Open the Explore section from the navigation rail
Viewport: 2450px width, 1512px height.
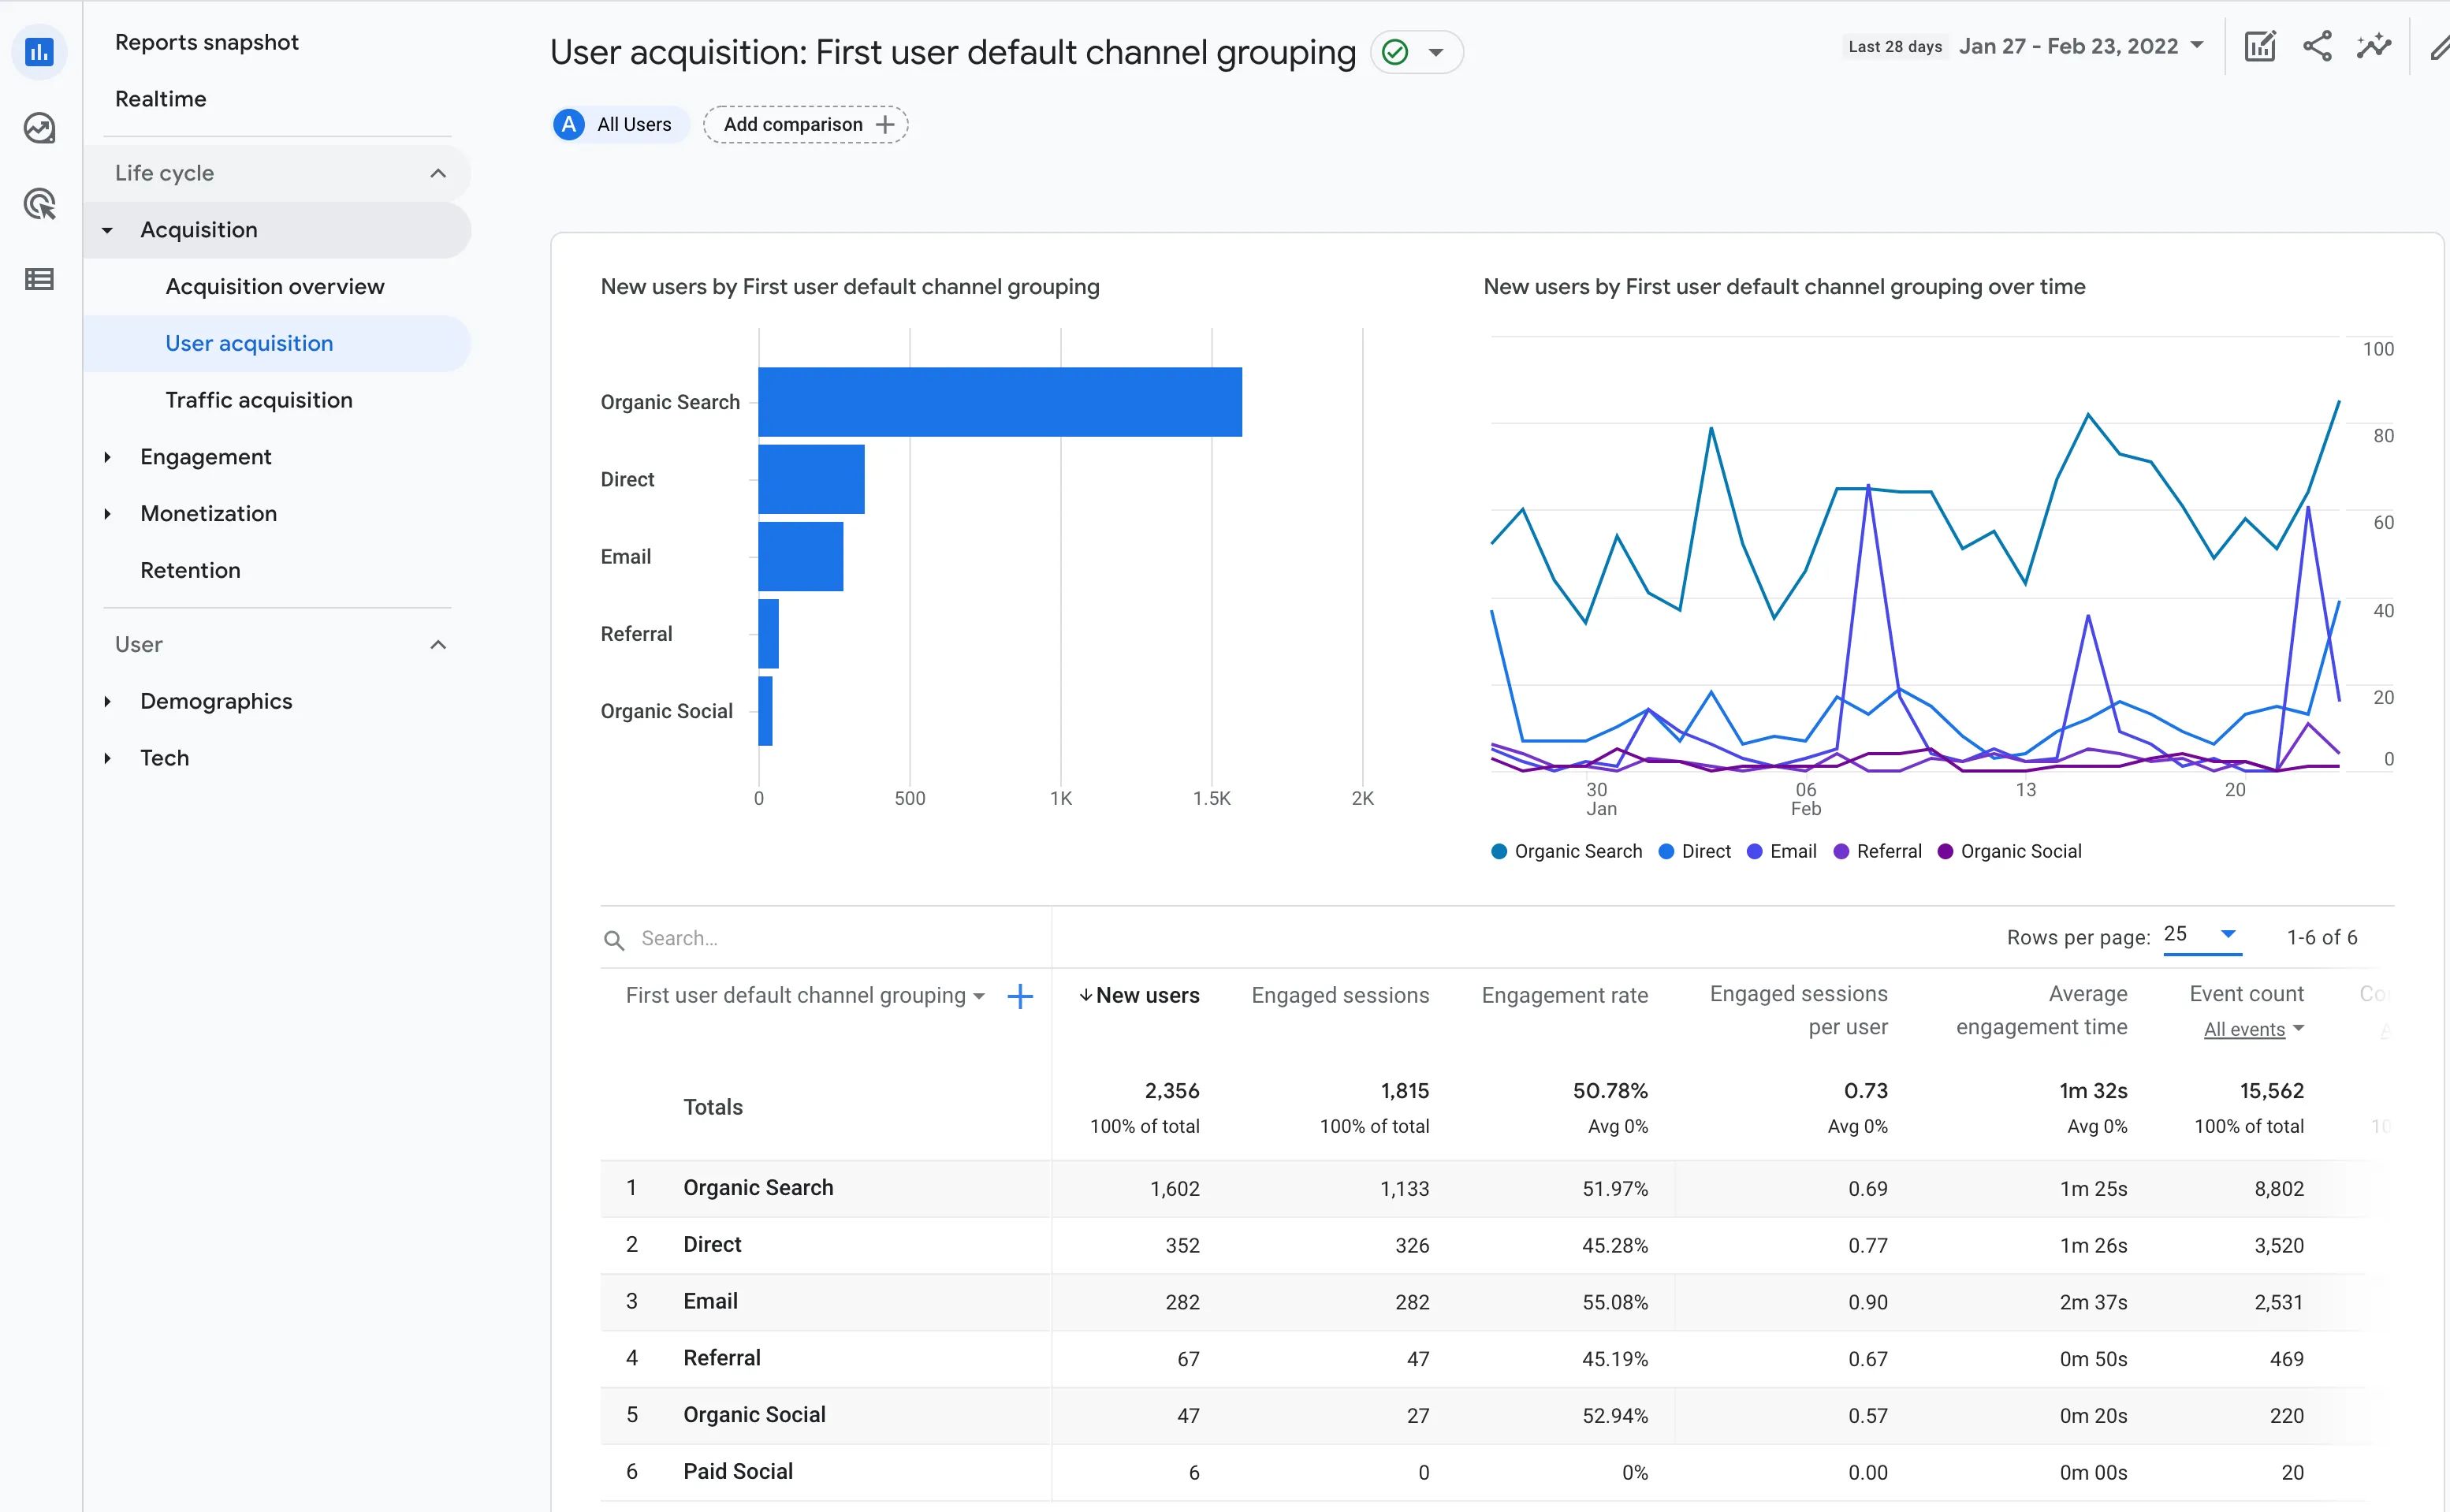coord(40,128)
